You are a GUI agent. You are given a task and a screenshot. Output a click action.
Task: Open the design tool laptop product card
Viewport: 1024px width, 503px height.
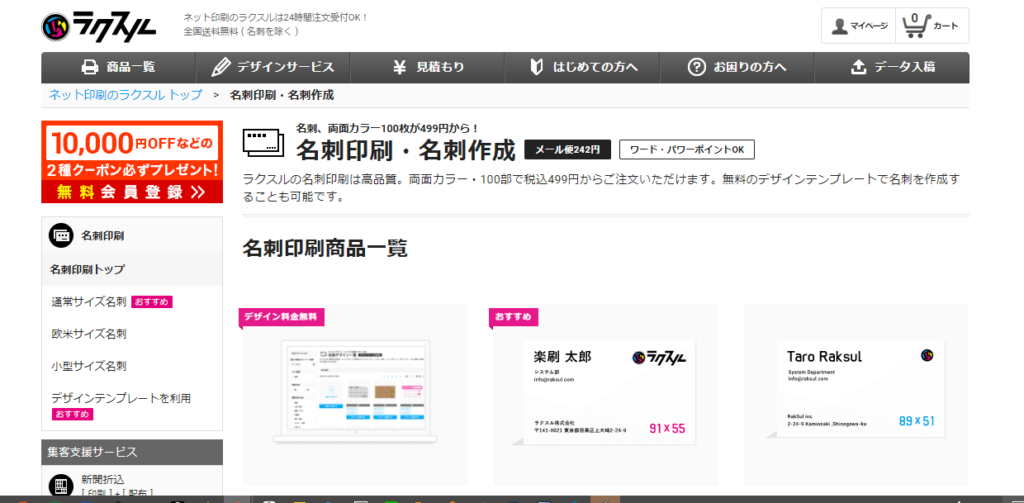(355, 395)
